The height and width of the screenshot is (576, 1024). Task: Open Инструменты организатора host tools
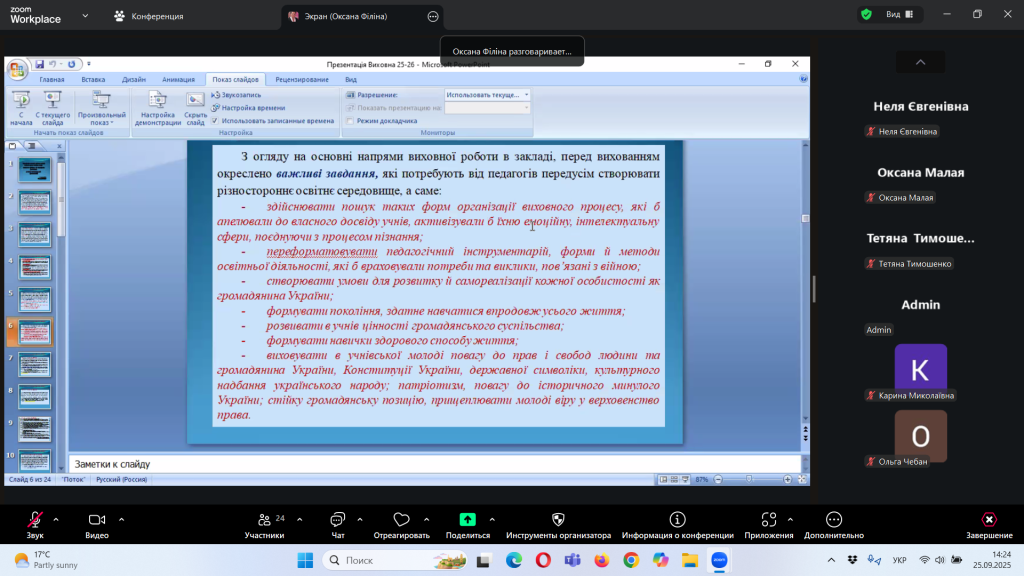coord(558,520)
